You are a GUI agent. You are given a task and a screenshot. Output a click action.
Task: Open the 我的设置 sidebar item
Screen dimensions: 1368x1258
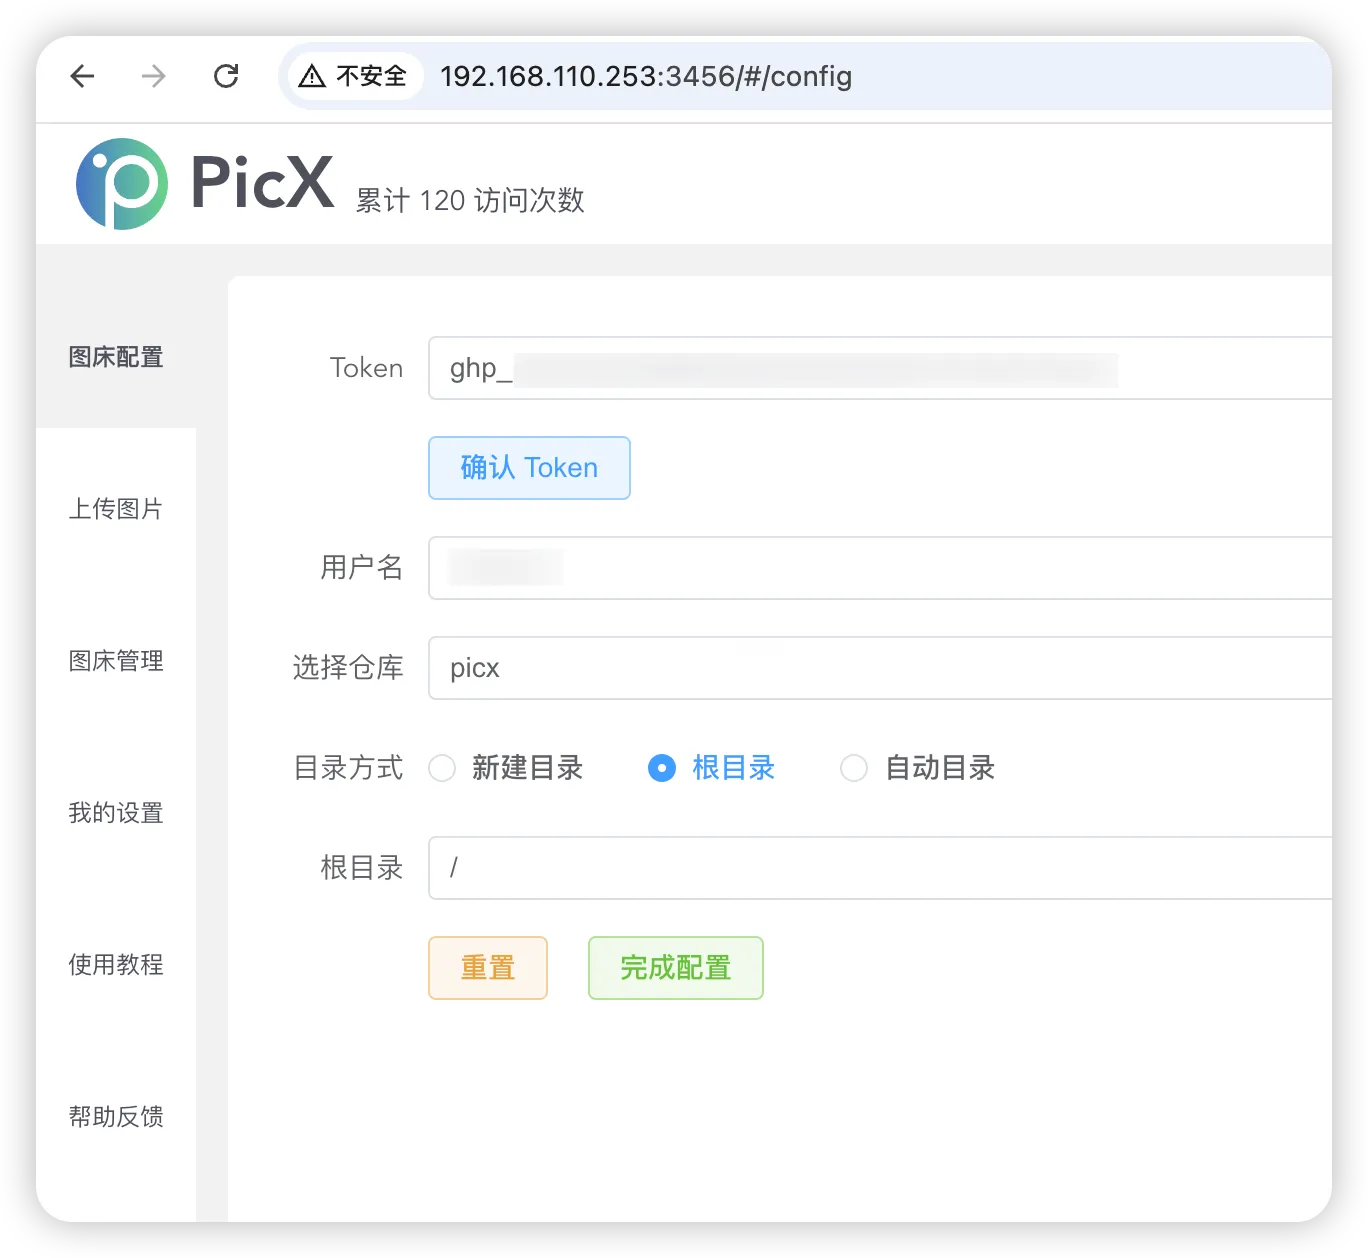pyautogui.click(x=116, y=813)
